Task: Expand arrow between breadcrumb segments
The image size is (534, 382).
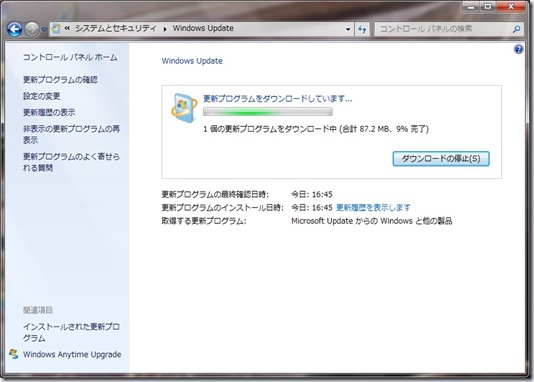Action: click(x=165, y=29)
